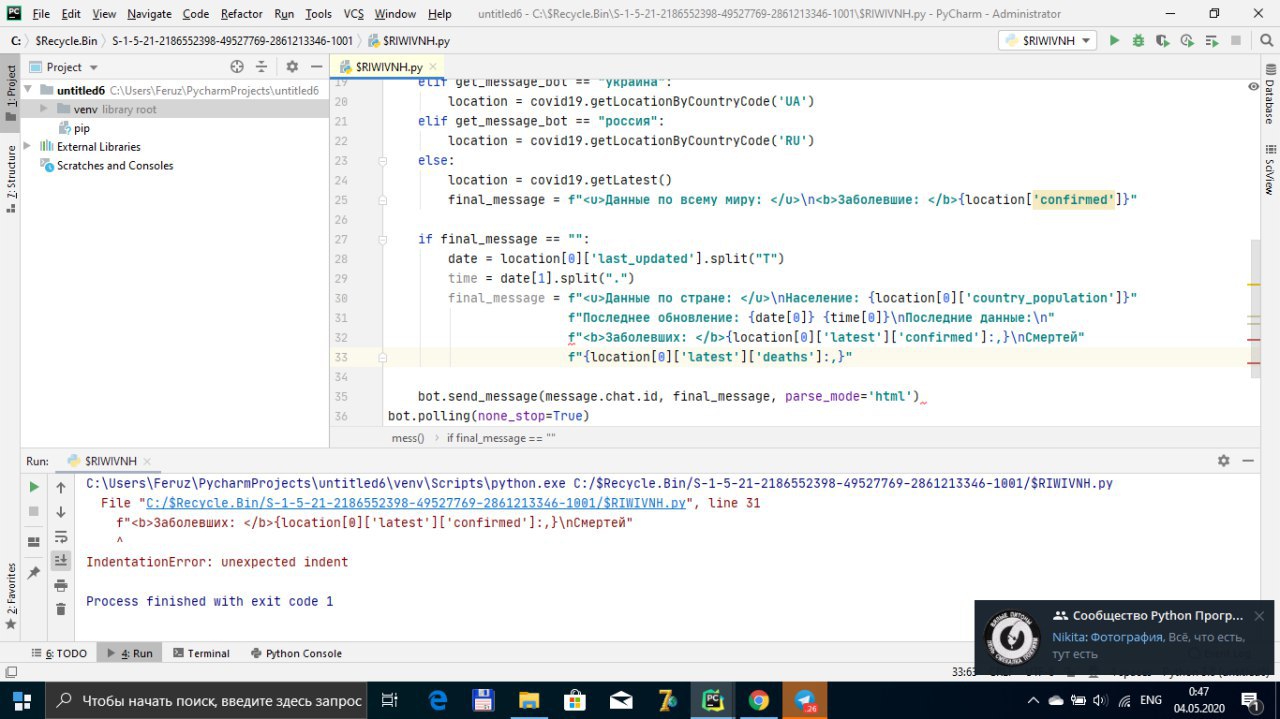Expand the venv library root folder
This screenshot has height=719, width=1280.
tap(43, 109)
